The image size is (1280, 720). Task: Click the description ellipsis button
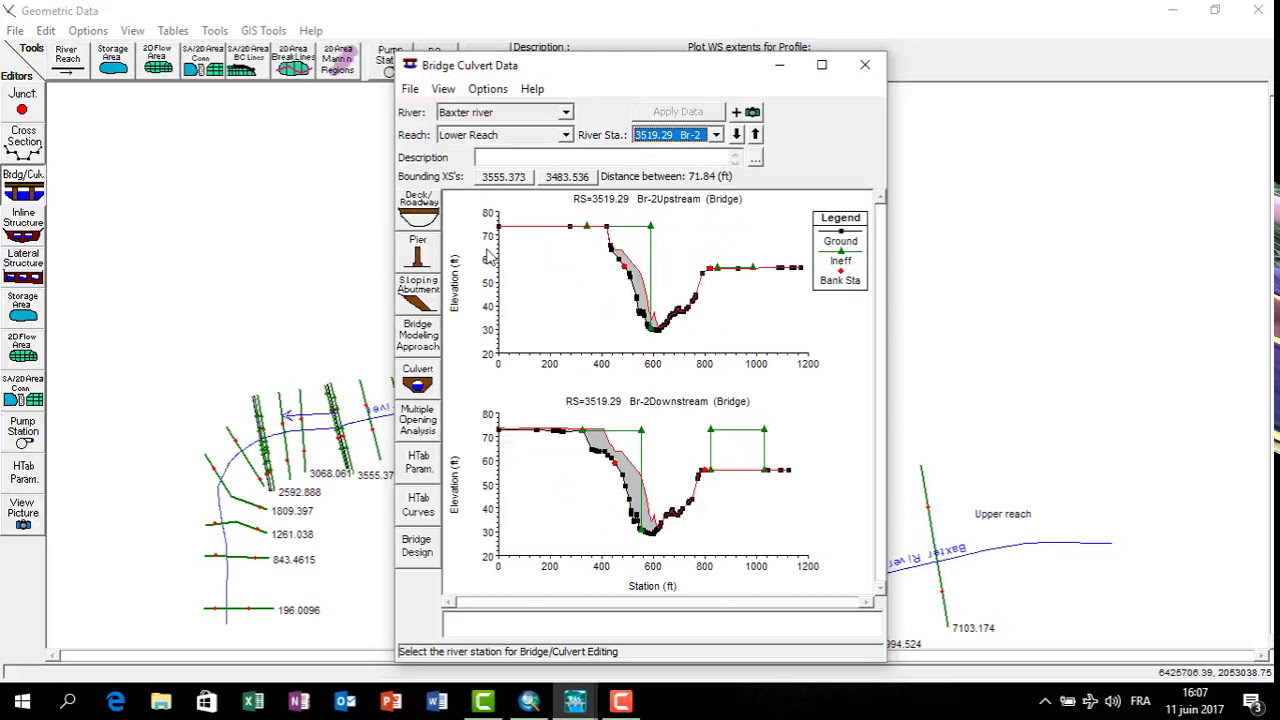coord(755,158)
